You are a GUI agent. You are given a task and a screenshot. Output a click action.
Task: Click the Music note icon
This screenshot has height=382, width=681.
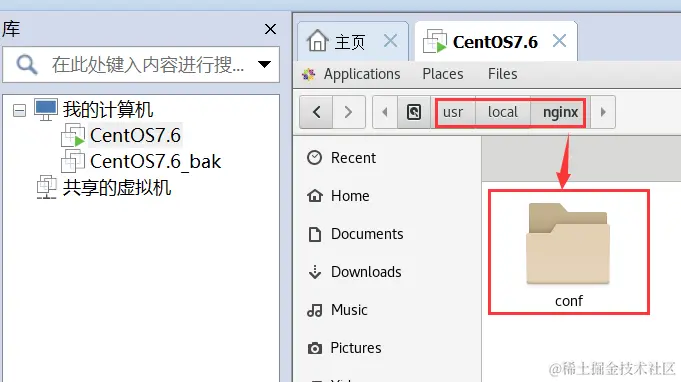click(315, 310)
